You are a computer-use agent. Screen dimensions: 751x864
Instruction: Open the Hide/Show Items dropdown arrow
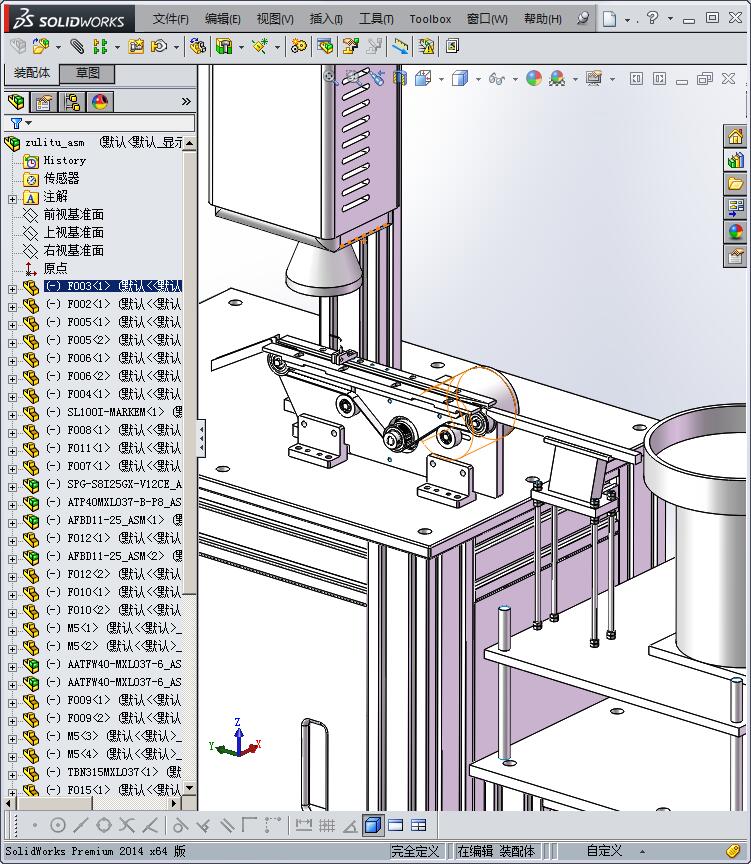pyautogui.click(x=515, y=79)
